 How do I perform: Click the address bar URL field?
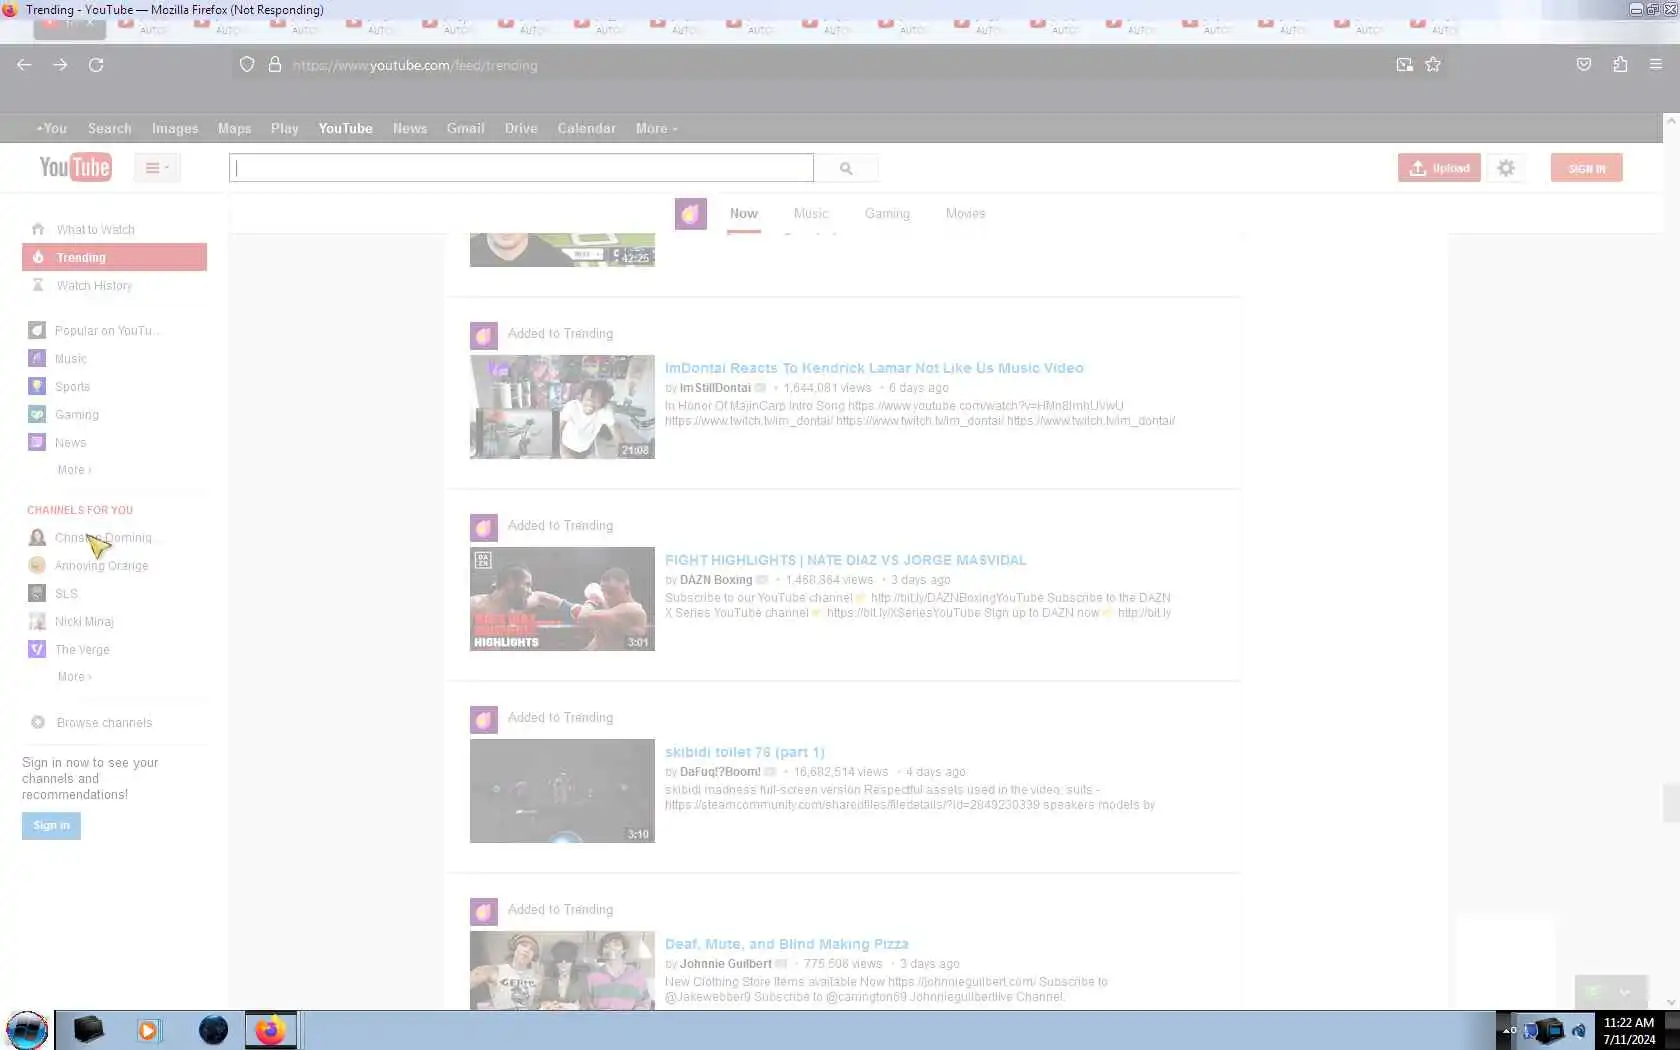click(820, 65)
